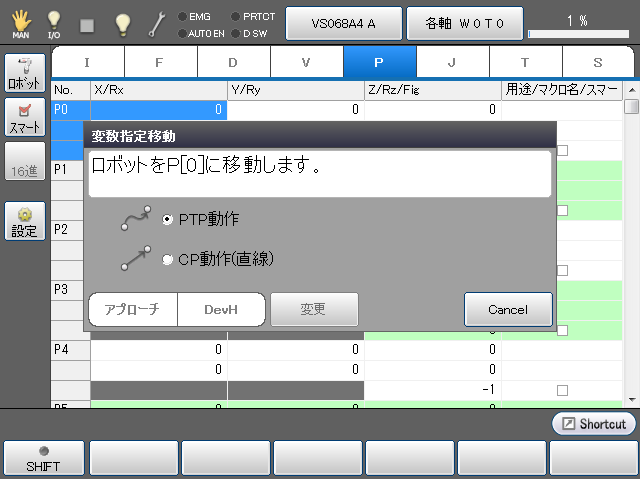Image resolution: width=640 pixels, height=479 pixels.
Task: Switch to the V variable tab
Action: (x=306, y=62)
